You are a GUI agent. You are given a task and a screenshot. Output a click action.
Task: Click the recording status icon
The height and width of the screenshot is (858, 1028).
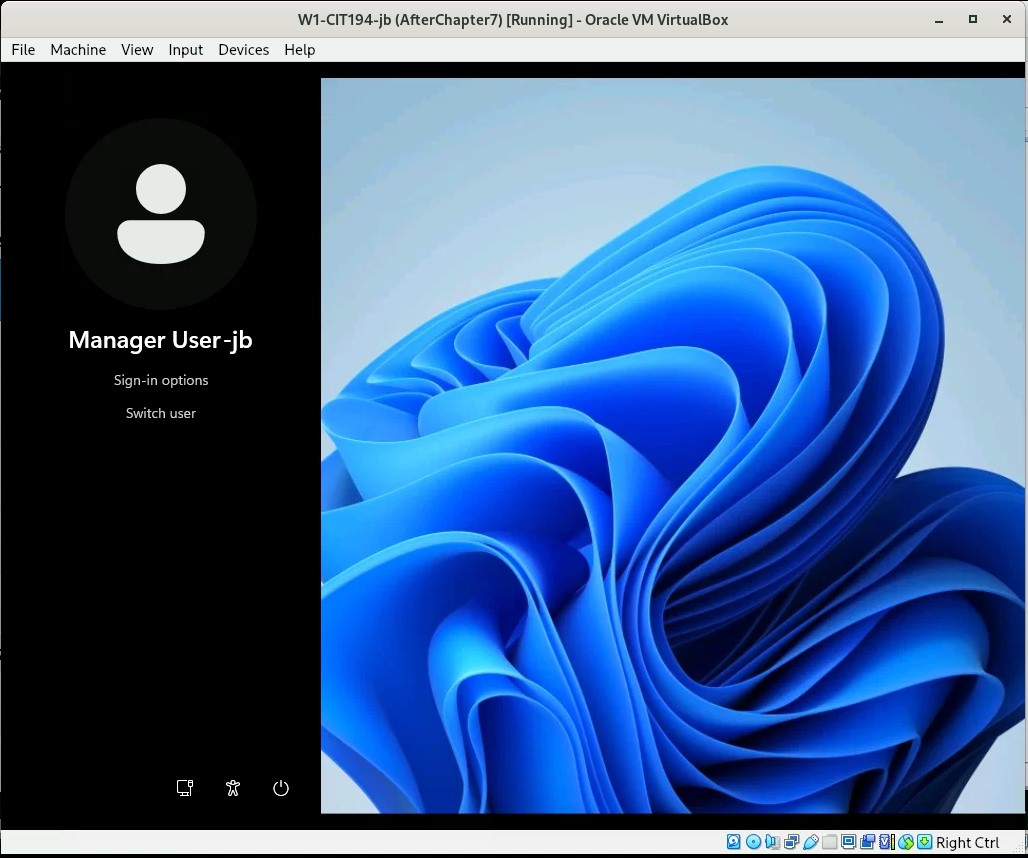(x=867, y=842)
